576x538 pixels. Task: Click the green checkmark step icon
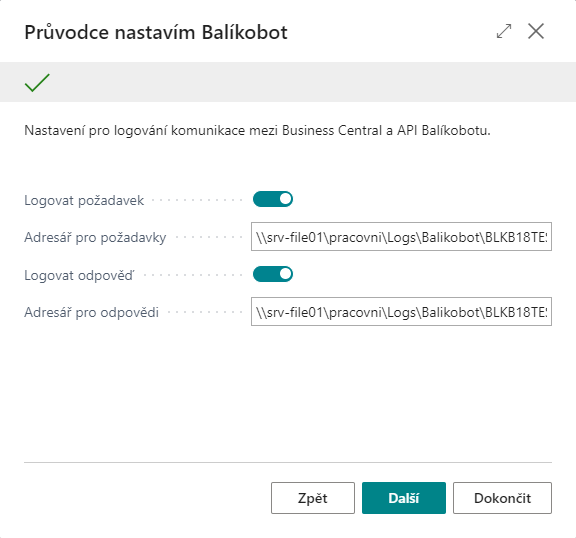click(x=37, y=83)
